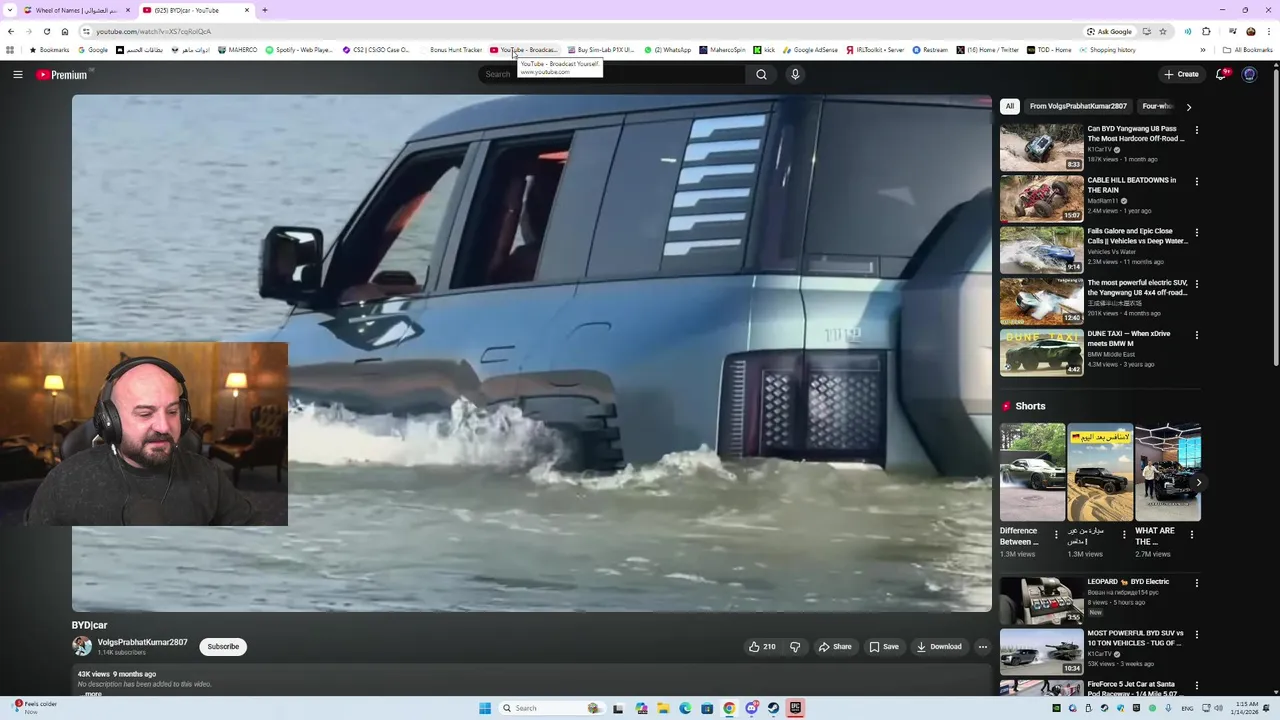Open the clock and date tray
Image resolution: width=1280 pixels, height=720 pixels.
1247,708
